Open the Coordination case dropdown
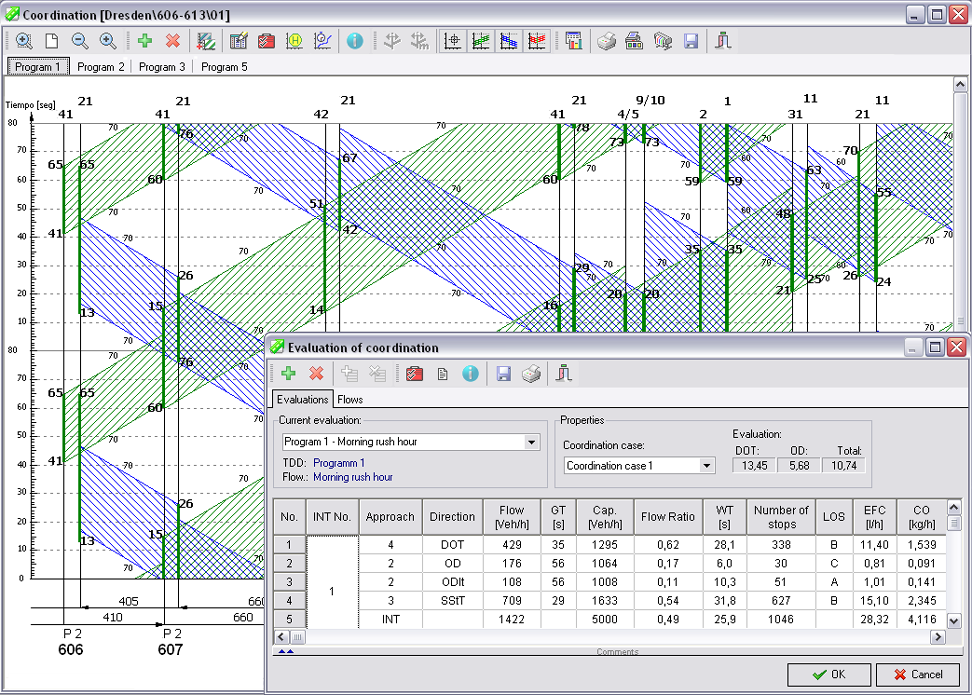The width and height of the screenshot is (972, 695). [707, 465]
